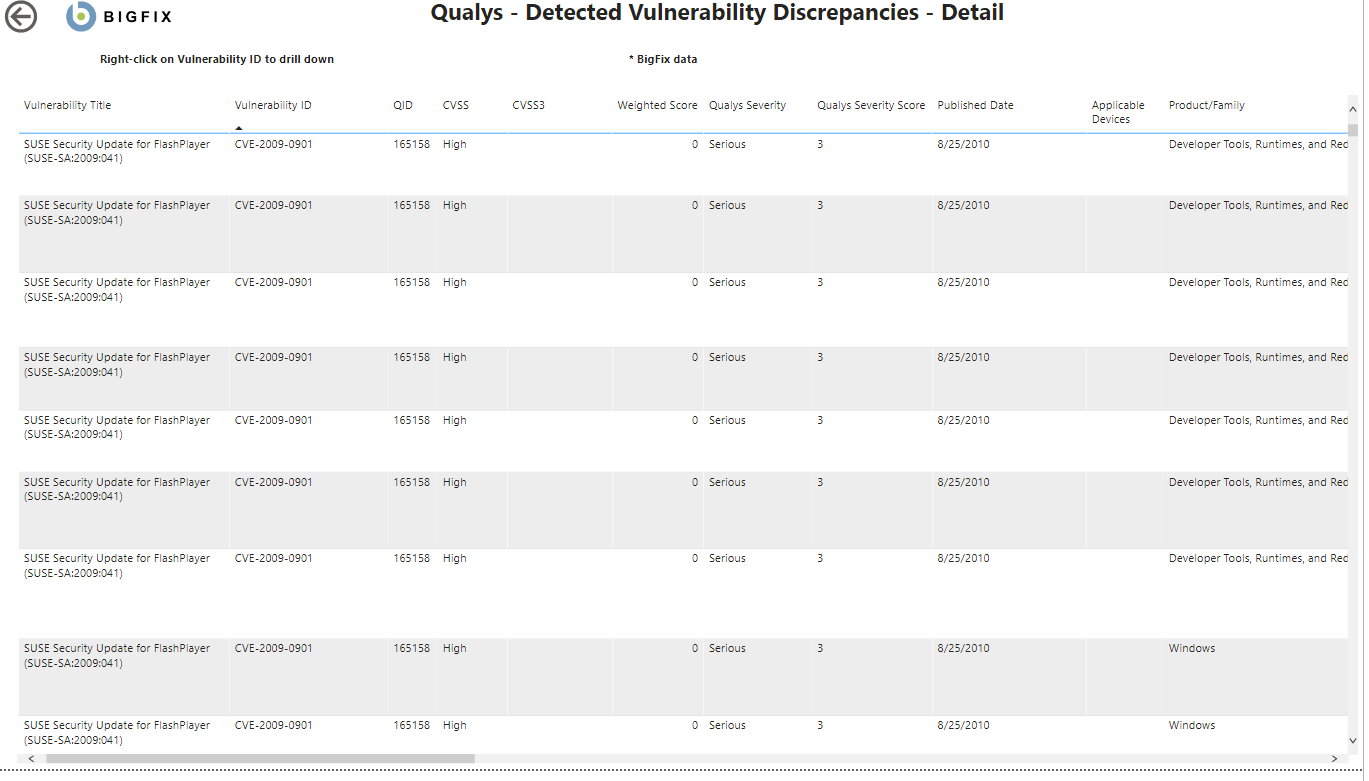Click the Product/Family column header
Image resolution: width=1369 pixels, height=781 pixels.
(x=1207, y=105)
